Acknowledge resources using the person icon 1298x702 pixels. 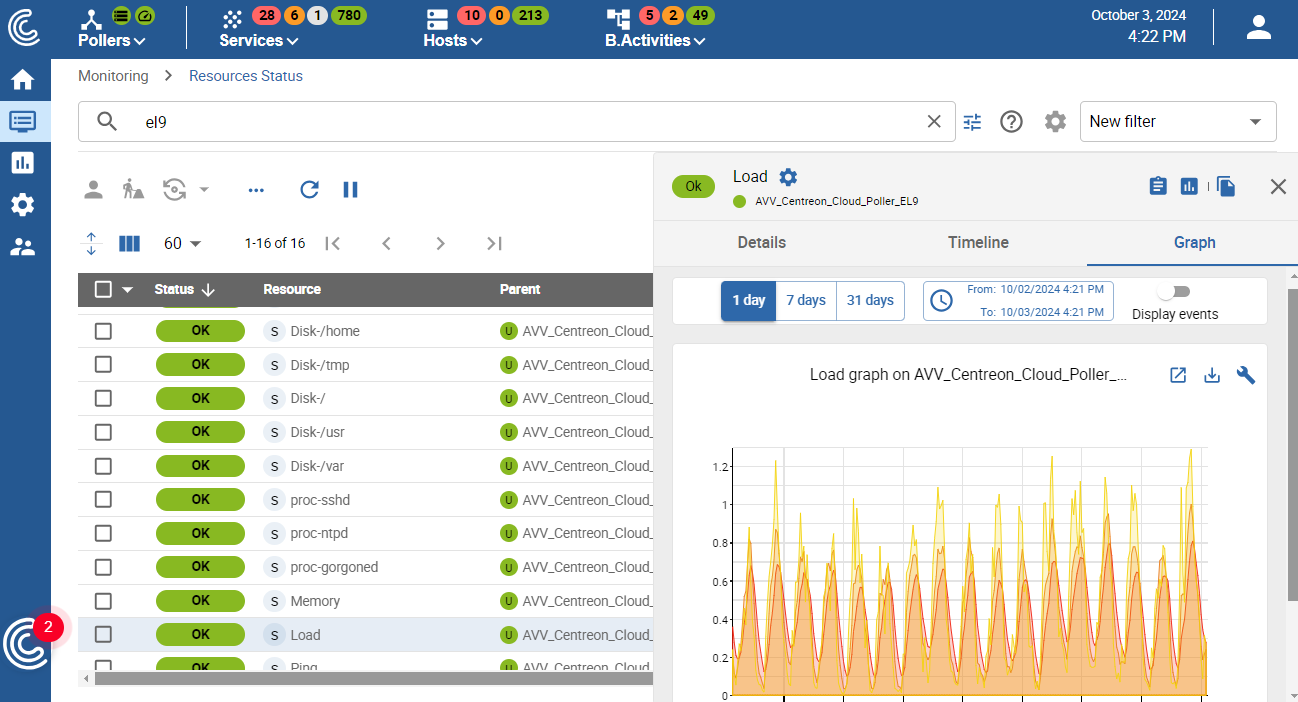click(93, 189)
